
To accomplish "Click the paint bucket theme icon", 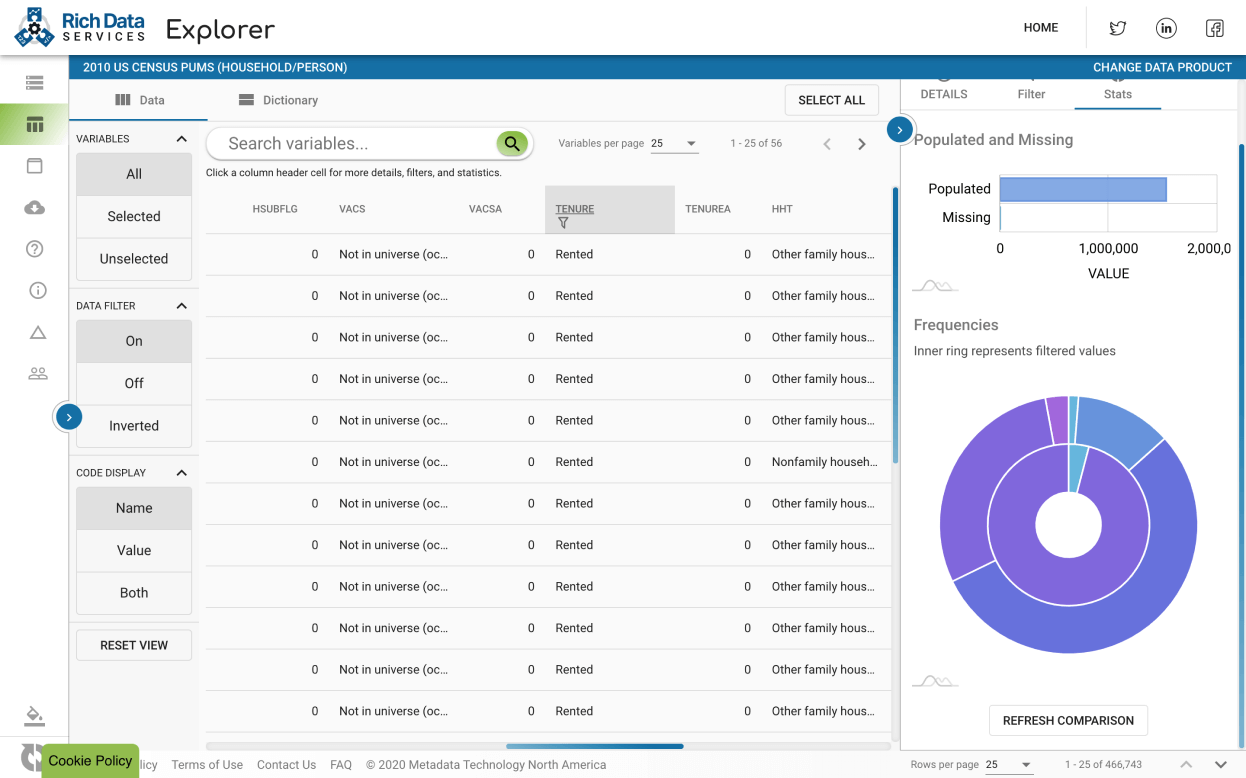I will [35, 716].
